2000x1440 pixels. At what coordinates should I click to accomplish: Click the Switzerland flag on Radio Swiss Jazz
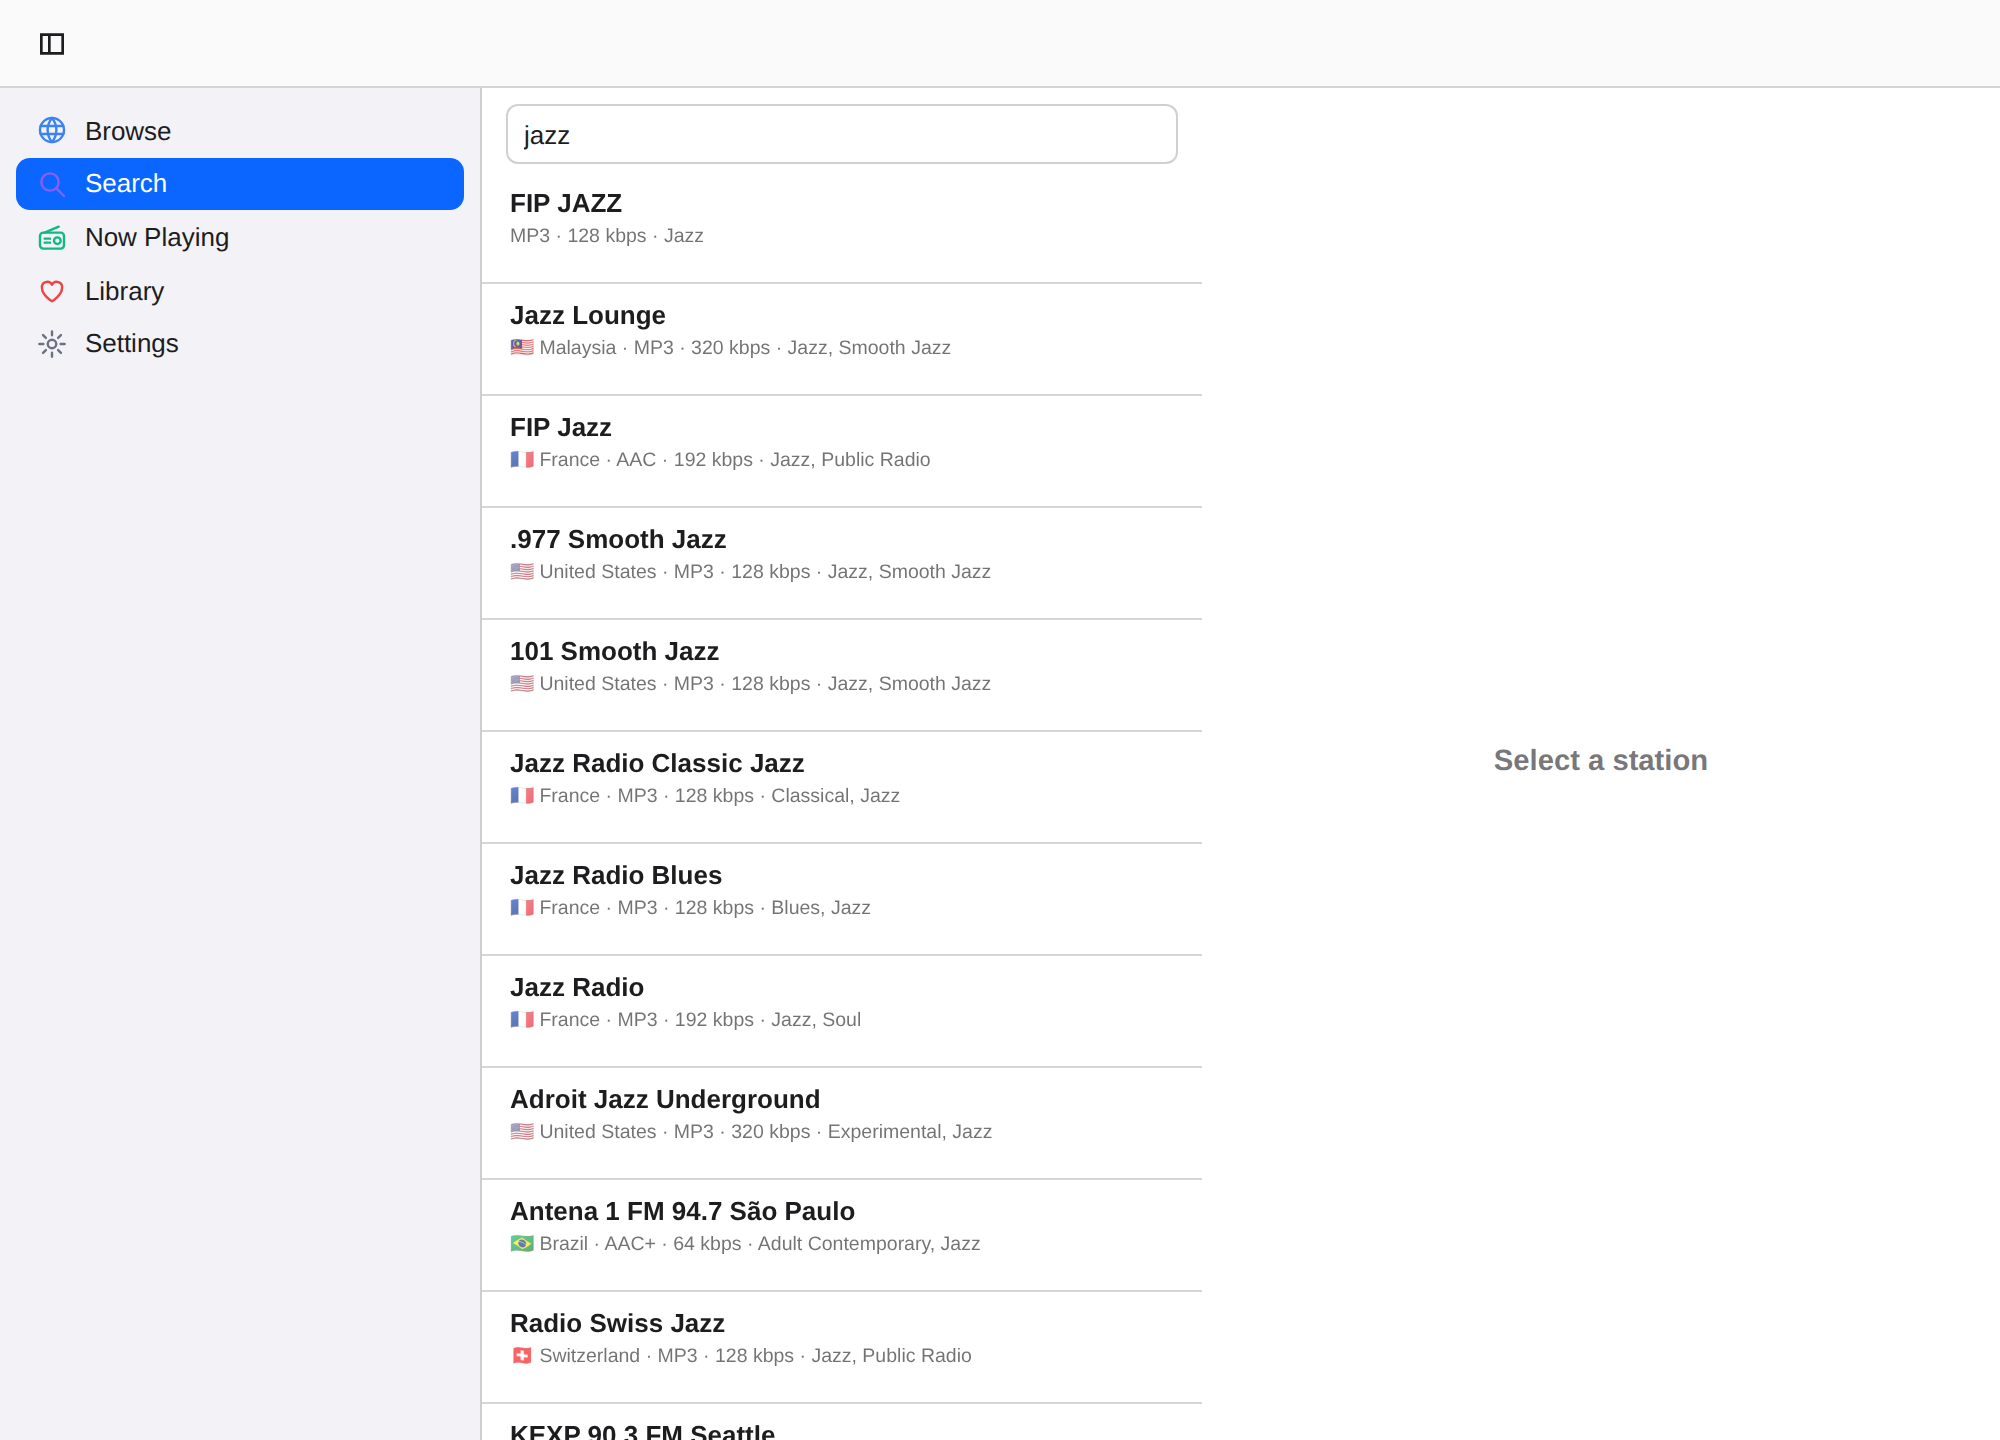click(x=522, y=1356)
